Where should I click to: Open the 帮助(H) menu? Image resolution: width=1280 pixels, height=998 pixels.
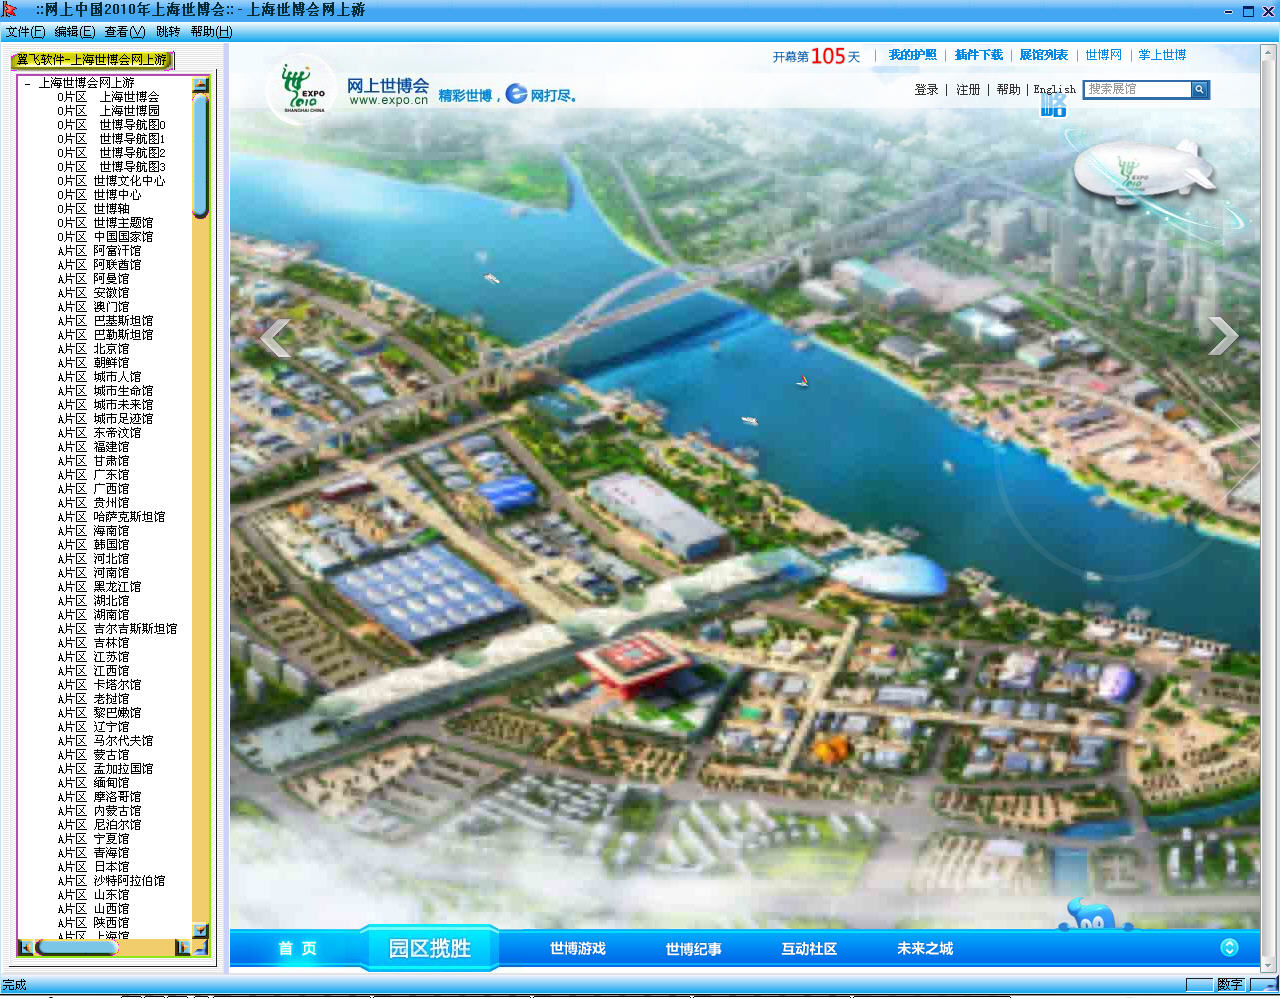point(211,32)
